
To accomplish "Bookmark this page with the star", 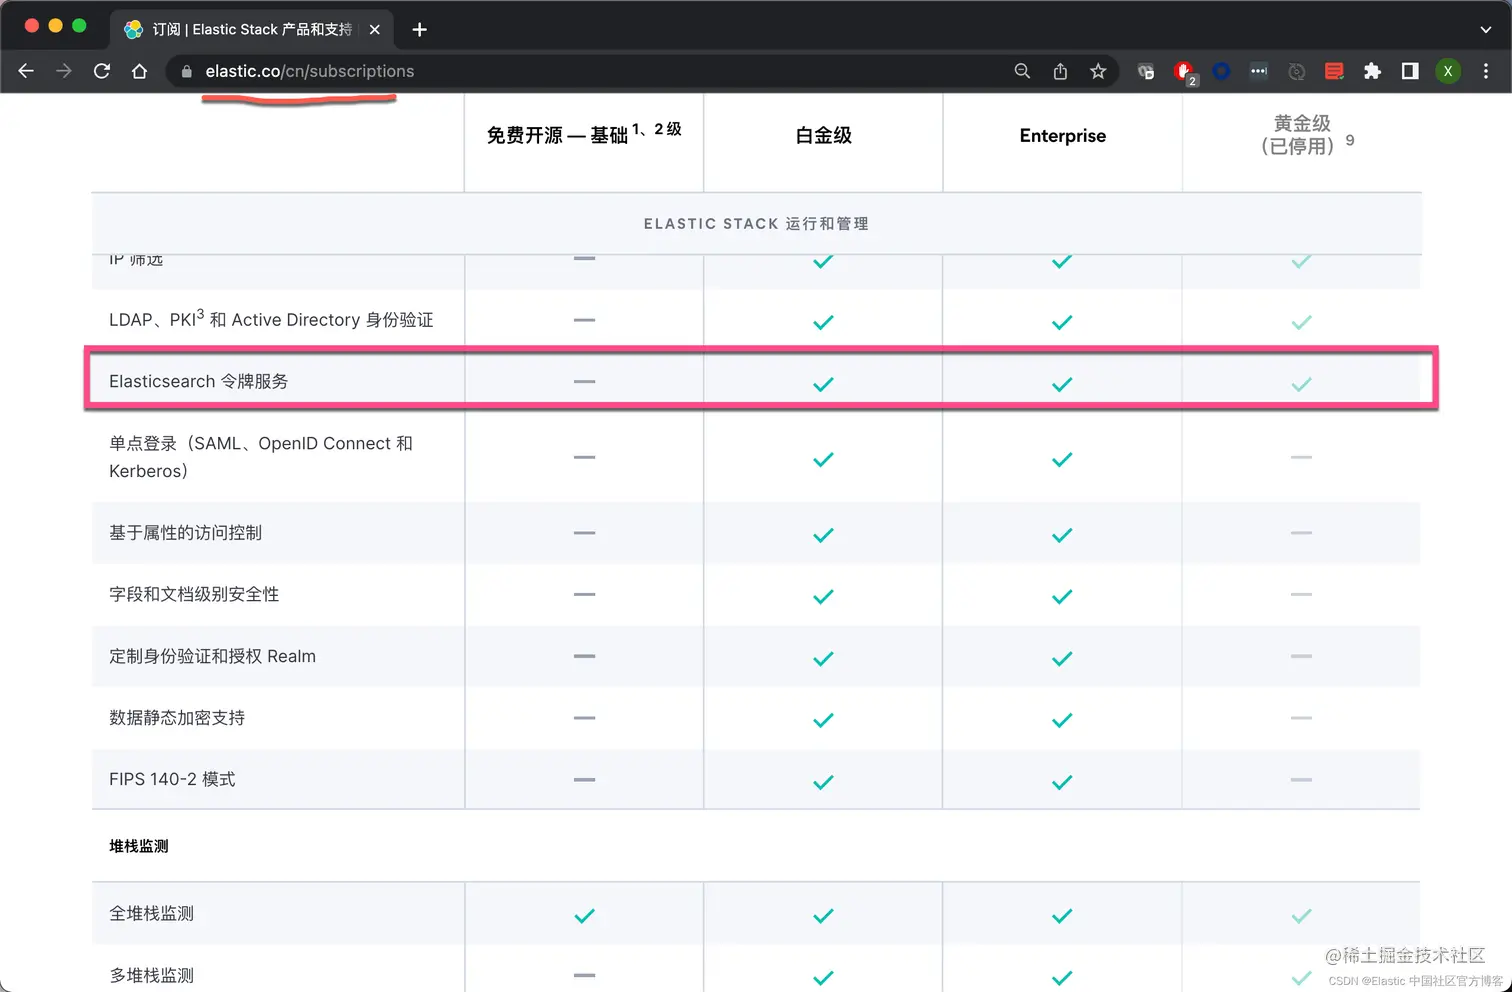I will pyautogui.click(x=1098, y=71).
